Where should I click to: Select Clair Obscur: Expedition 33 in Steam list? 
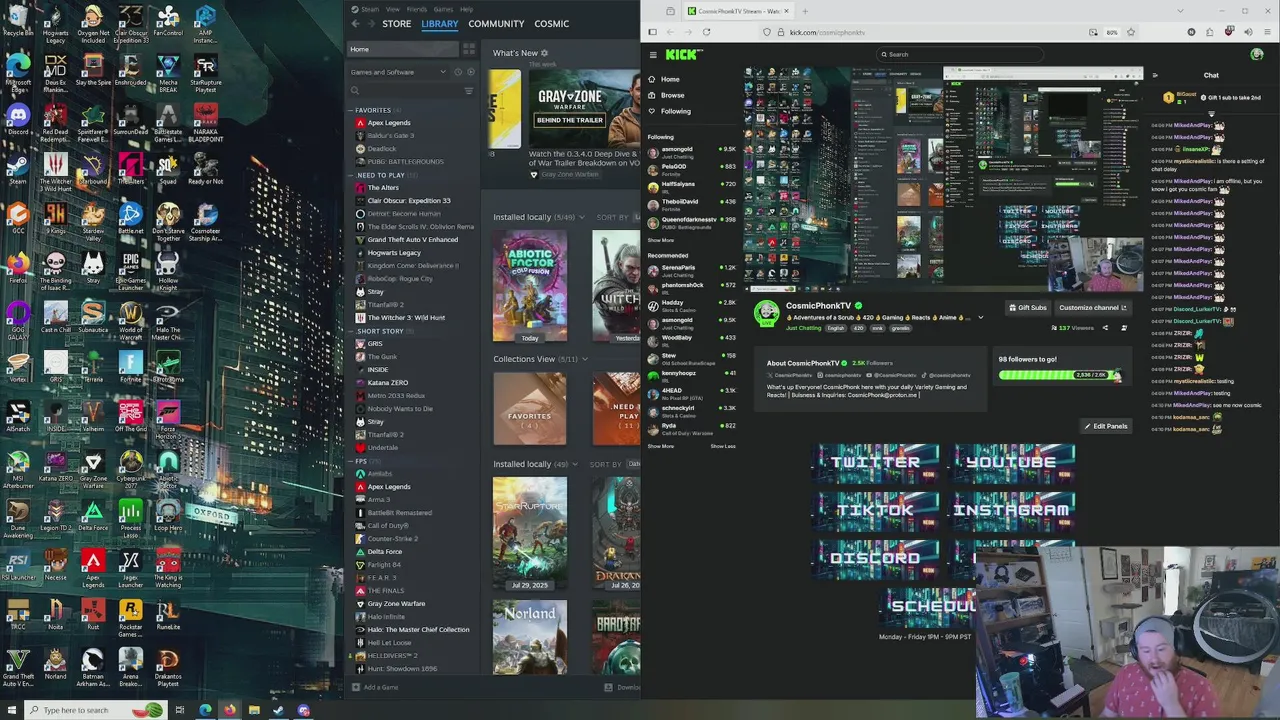point(409,201)
